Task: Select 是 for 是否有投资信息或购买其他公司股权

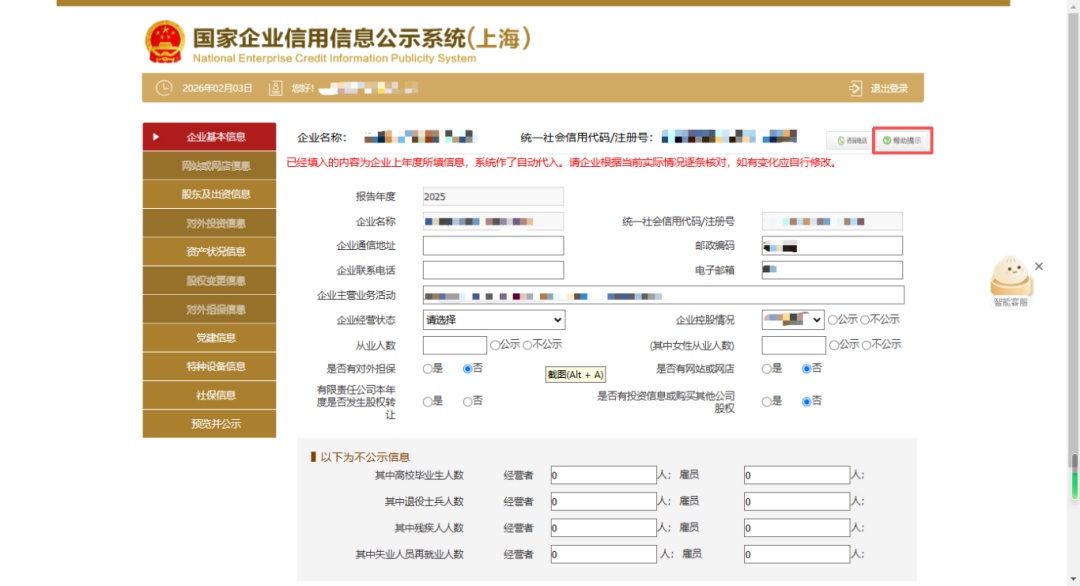Action: [767, 401]
